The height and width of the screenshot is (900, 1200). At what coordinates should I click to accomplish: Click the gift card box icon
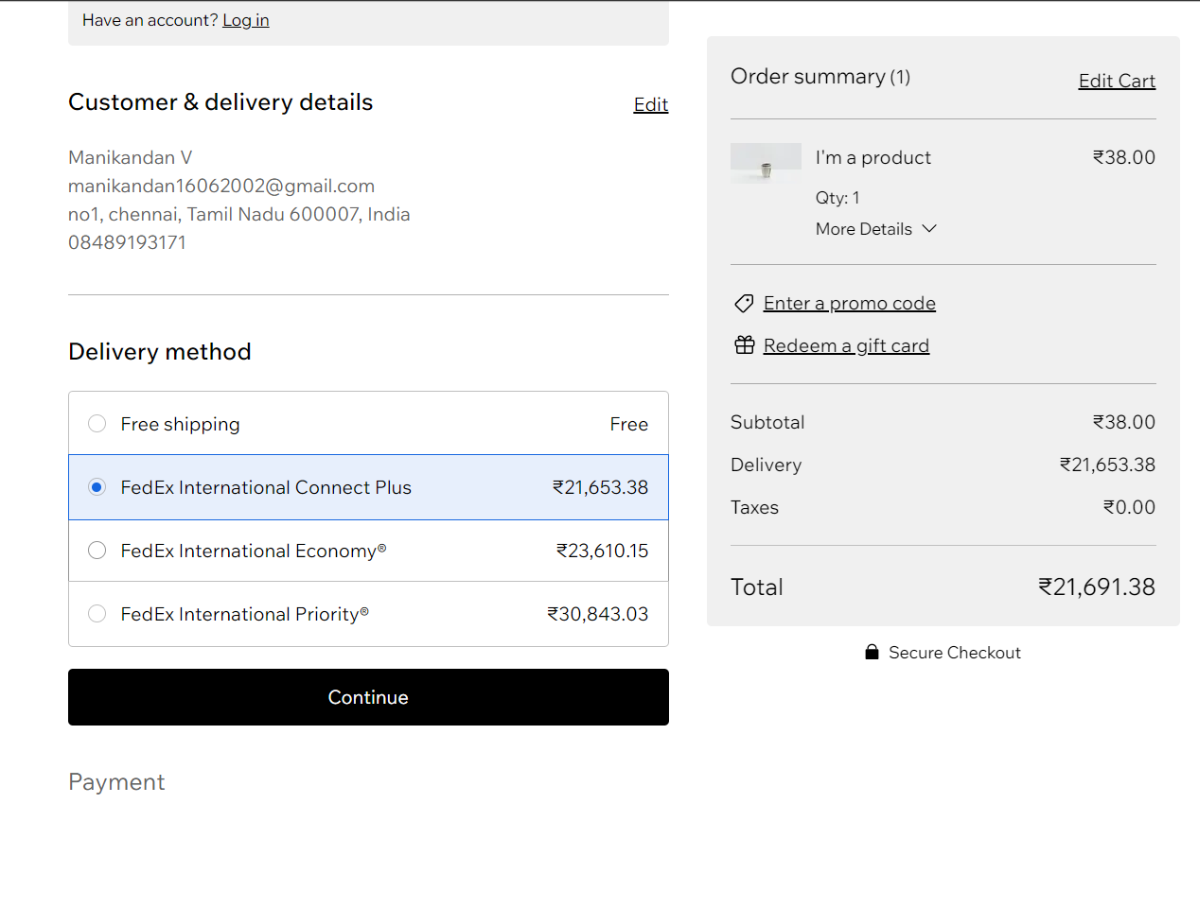pos(744,345)
